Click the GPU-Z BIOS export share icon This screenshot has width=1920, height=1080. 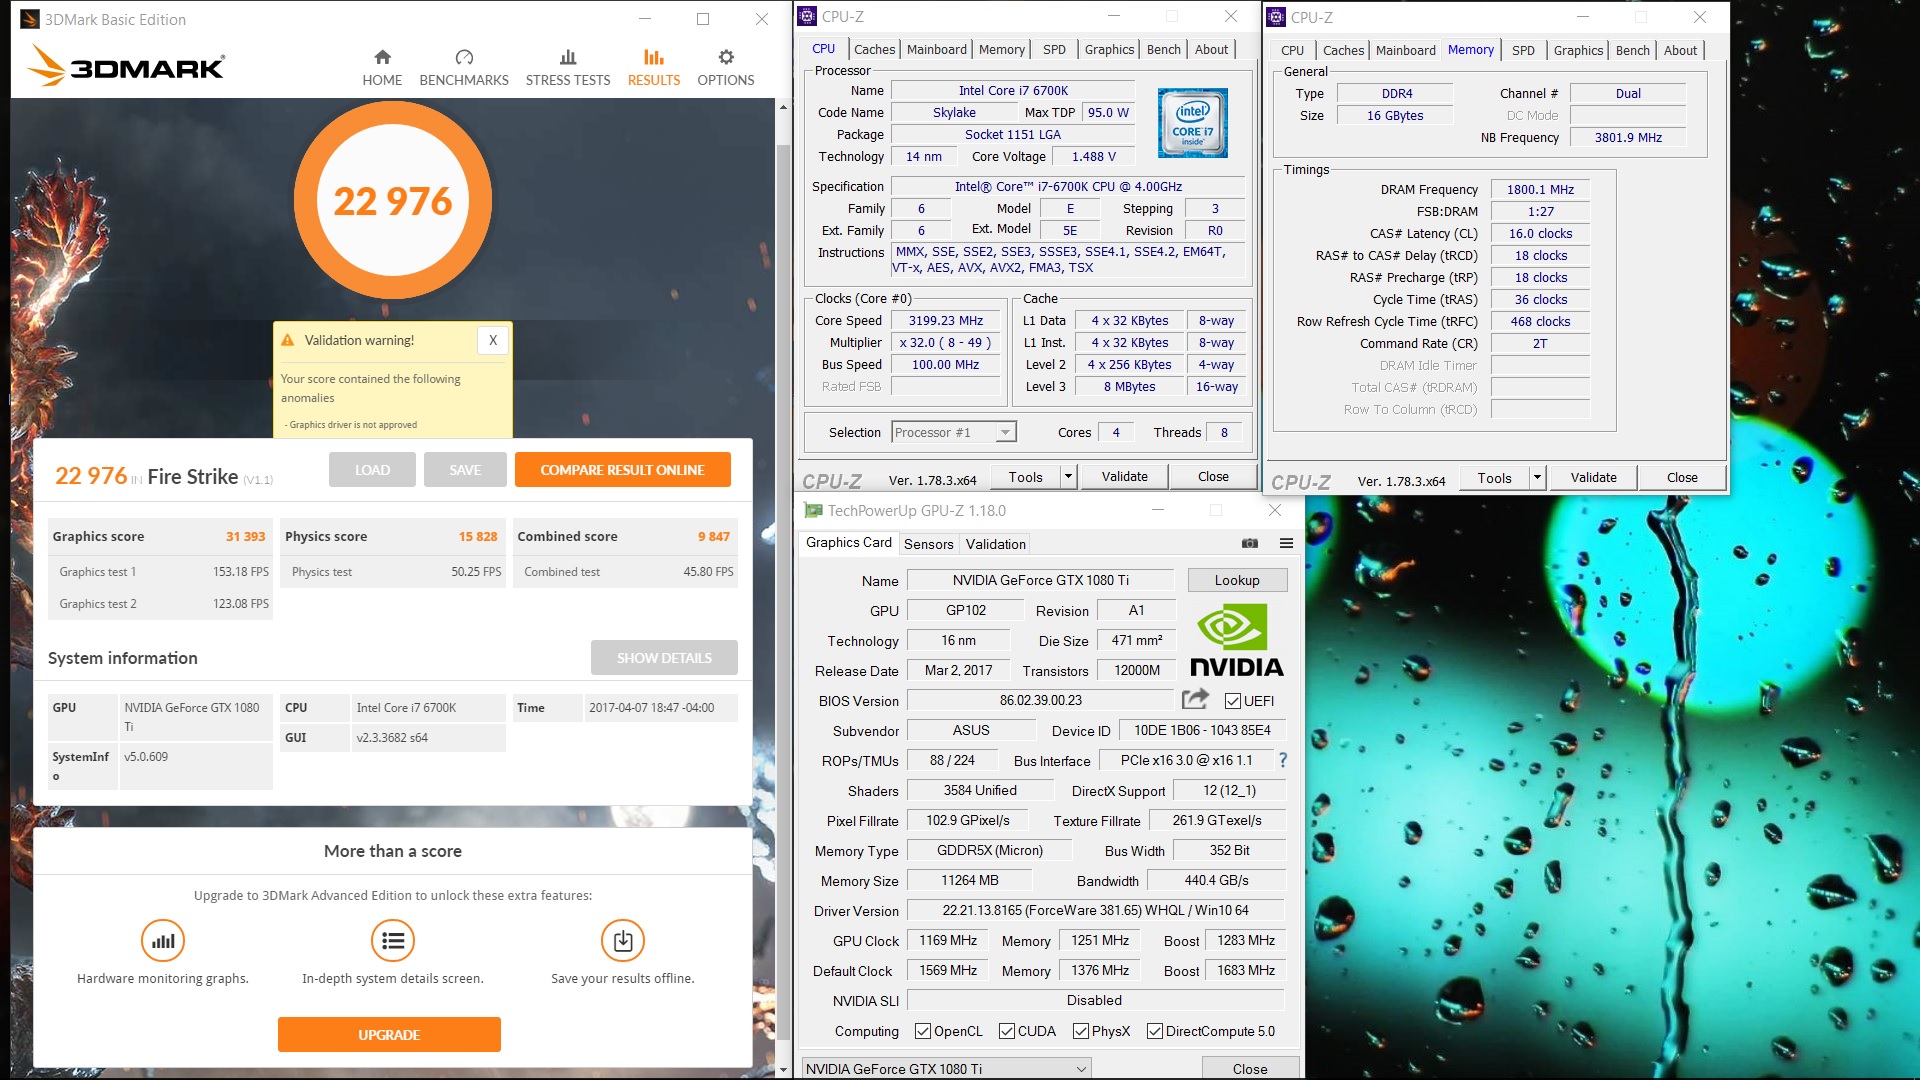(1195, 699)
